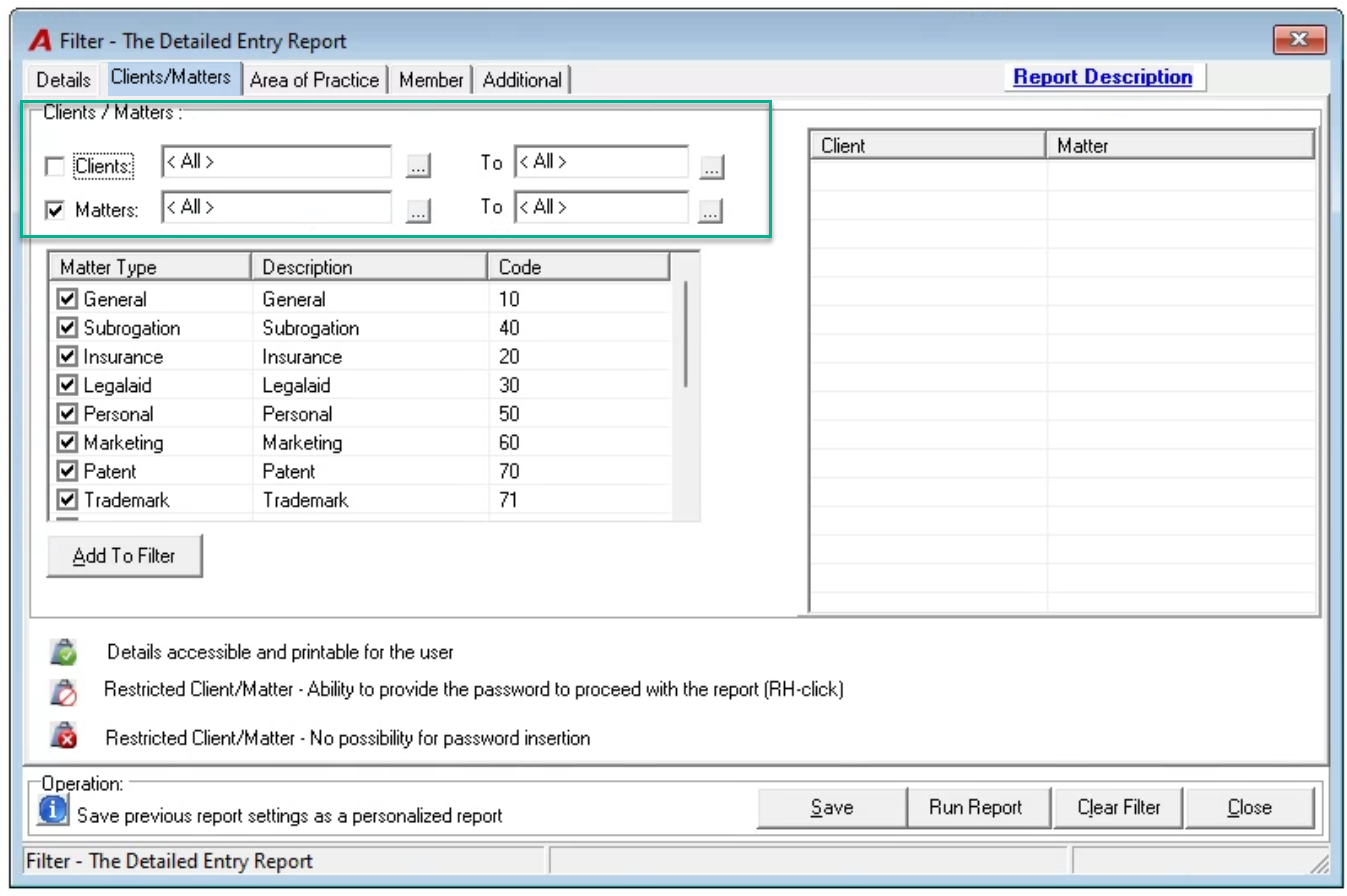Select the Clients/Matters tab

171,77
